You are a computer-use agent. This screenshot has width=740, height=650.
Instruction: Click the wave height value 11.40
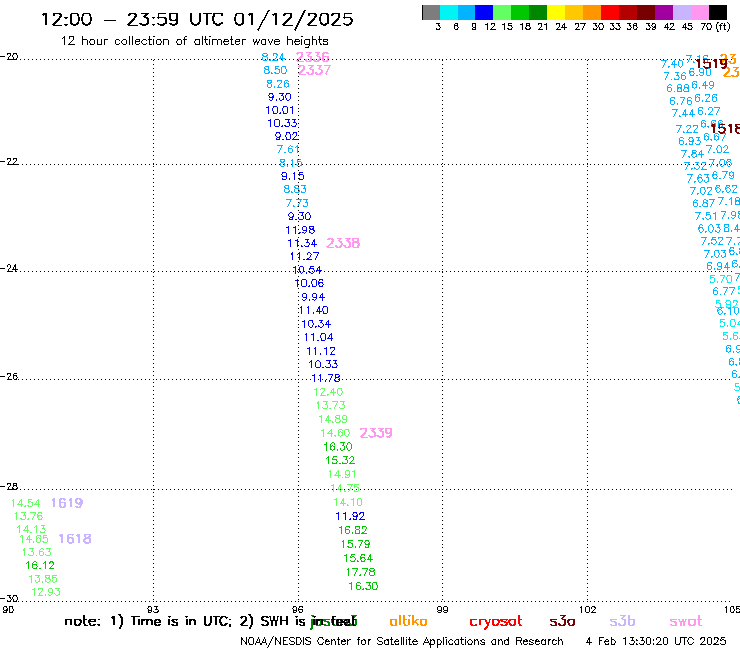coord(313,310)
